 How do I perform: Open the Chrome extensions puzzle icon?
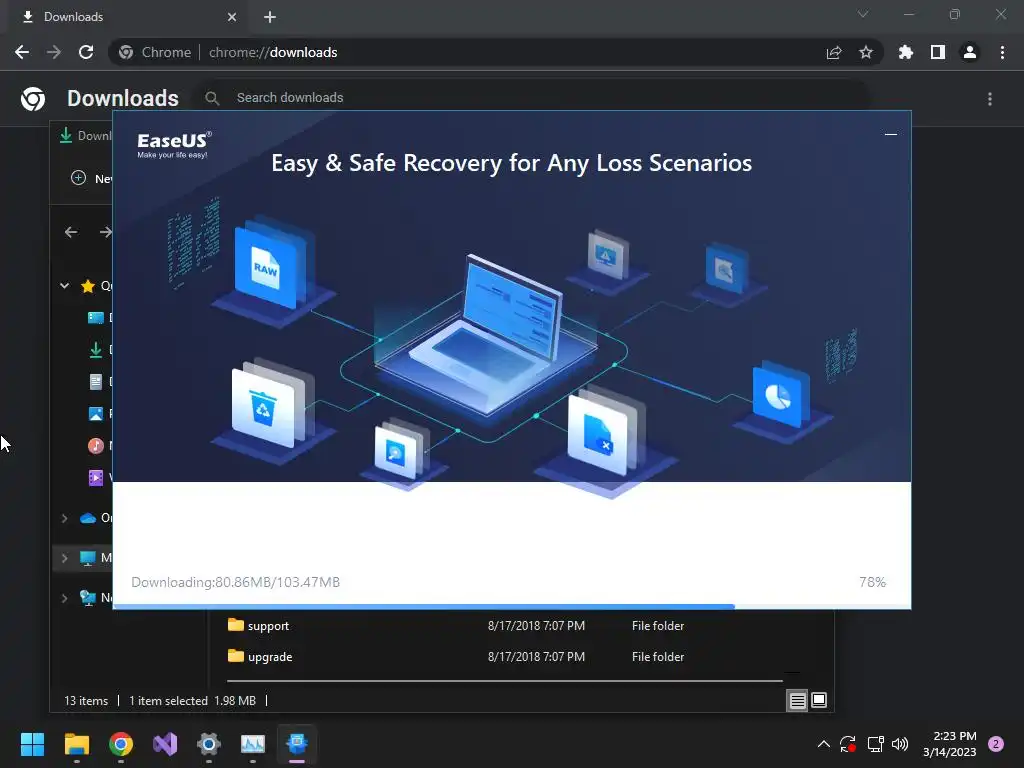(x=906, y=52)
